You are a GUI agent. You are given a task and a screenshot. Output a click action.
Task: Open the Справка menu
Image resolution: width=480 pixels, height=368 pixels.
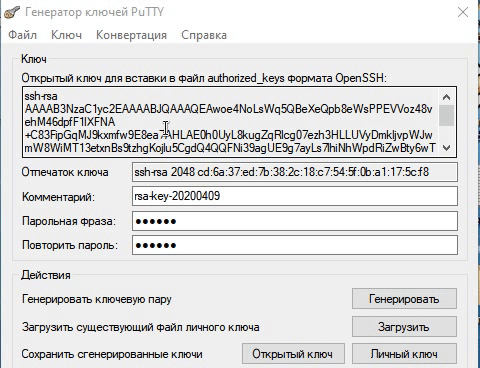pos(204,35)
